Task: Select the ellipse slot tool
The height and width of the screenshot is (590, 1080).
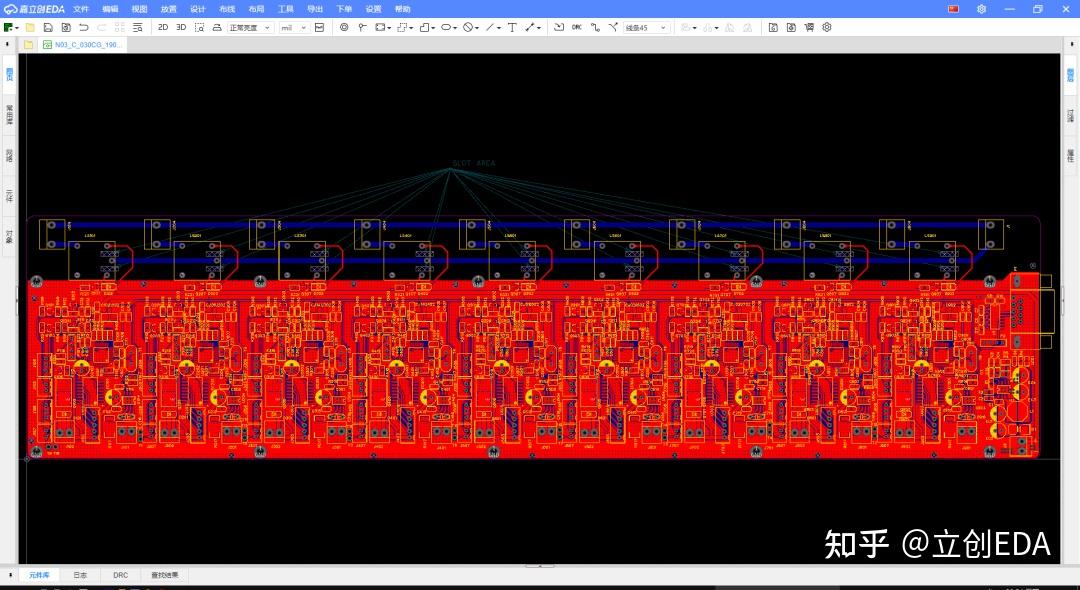Action: [x=446, y=28]
